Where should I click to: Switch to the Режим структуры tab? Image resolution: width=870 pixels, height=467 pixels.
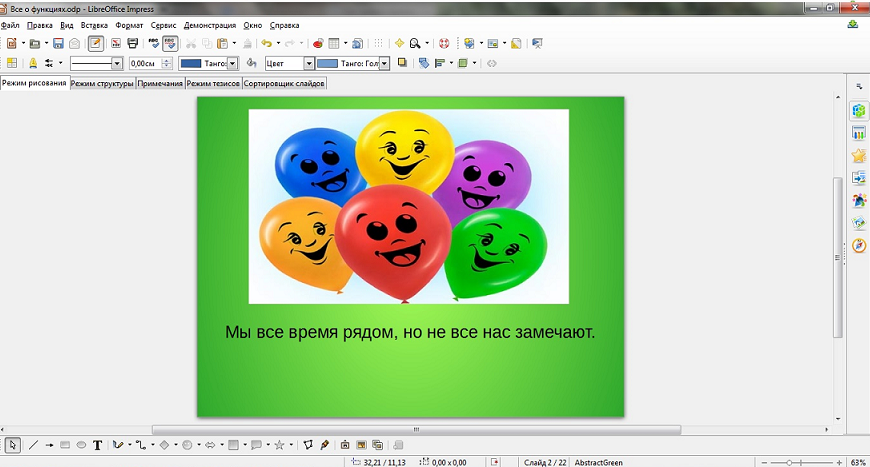tap(102, 84)
